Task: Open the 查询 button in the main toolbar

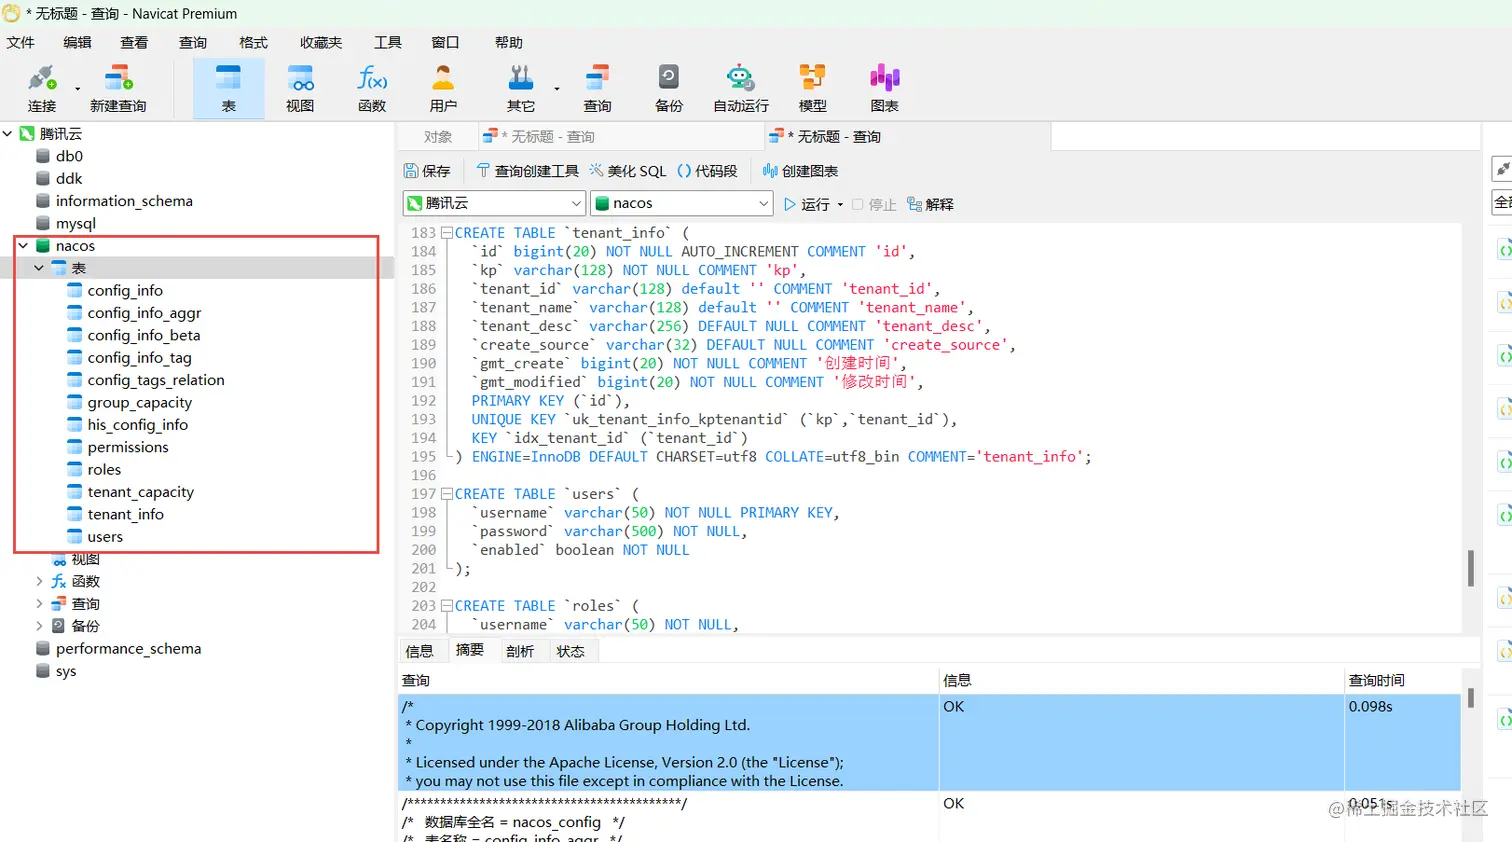Action: (597, 88)
